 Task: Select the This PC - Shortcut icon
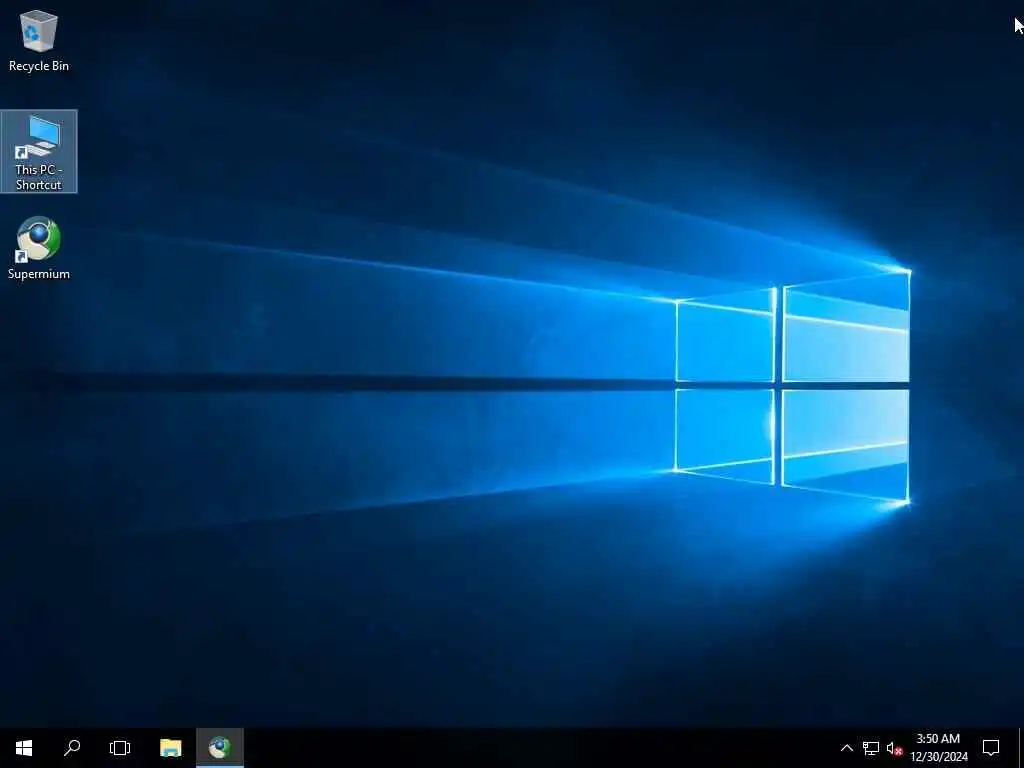pyautogui.click(x=39, y=152)
